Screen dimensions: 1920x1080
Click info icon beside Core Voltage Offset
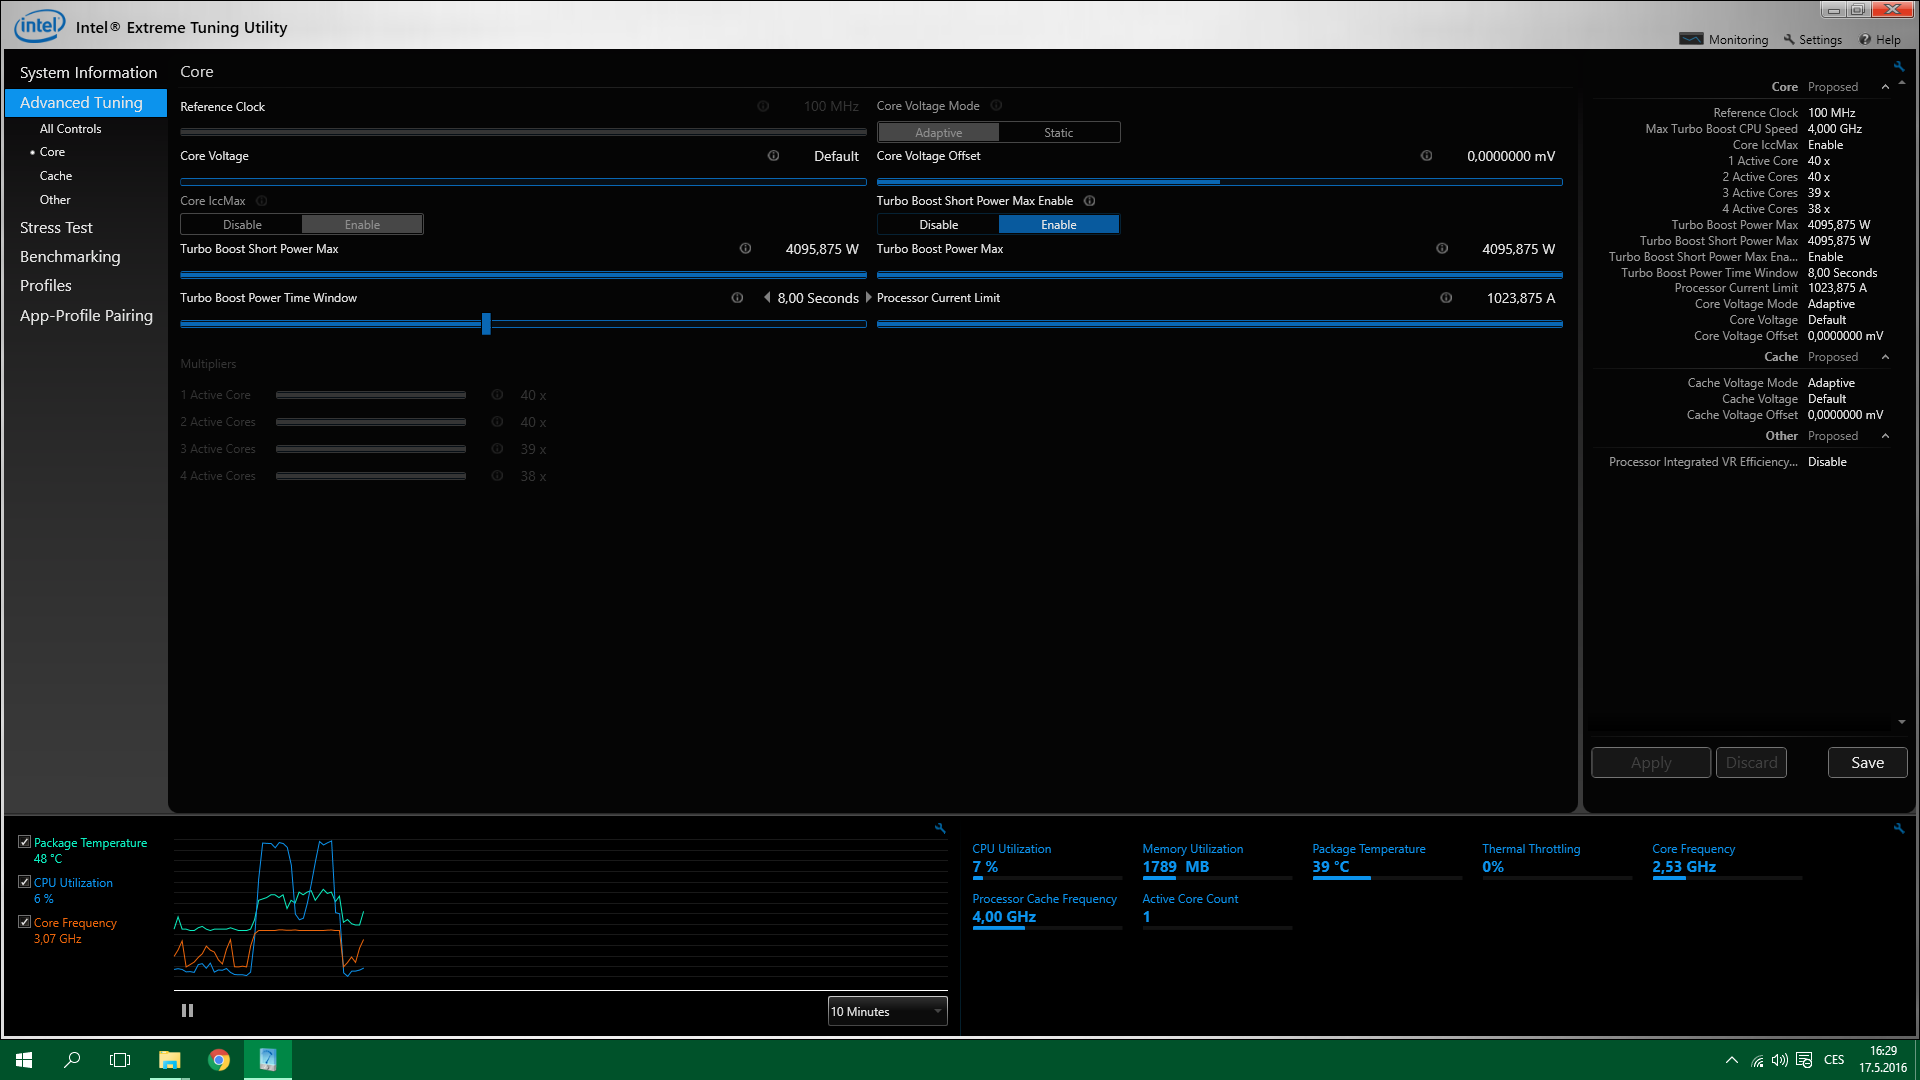point(1426,156)
